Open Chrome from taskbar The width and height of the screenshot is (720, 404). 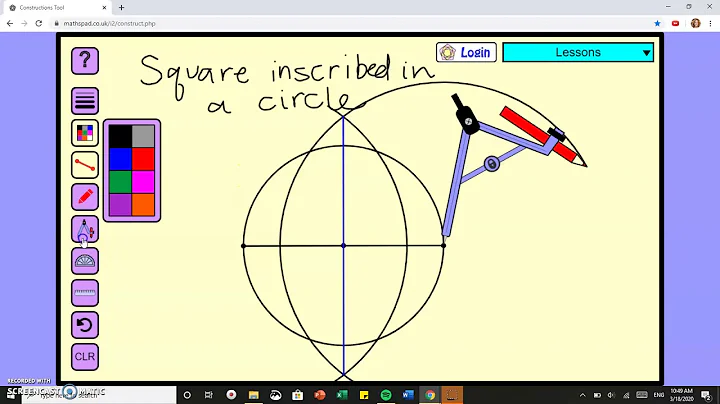pyautogui.click(x=430, y=395)
